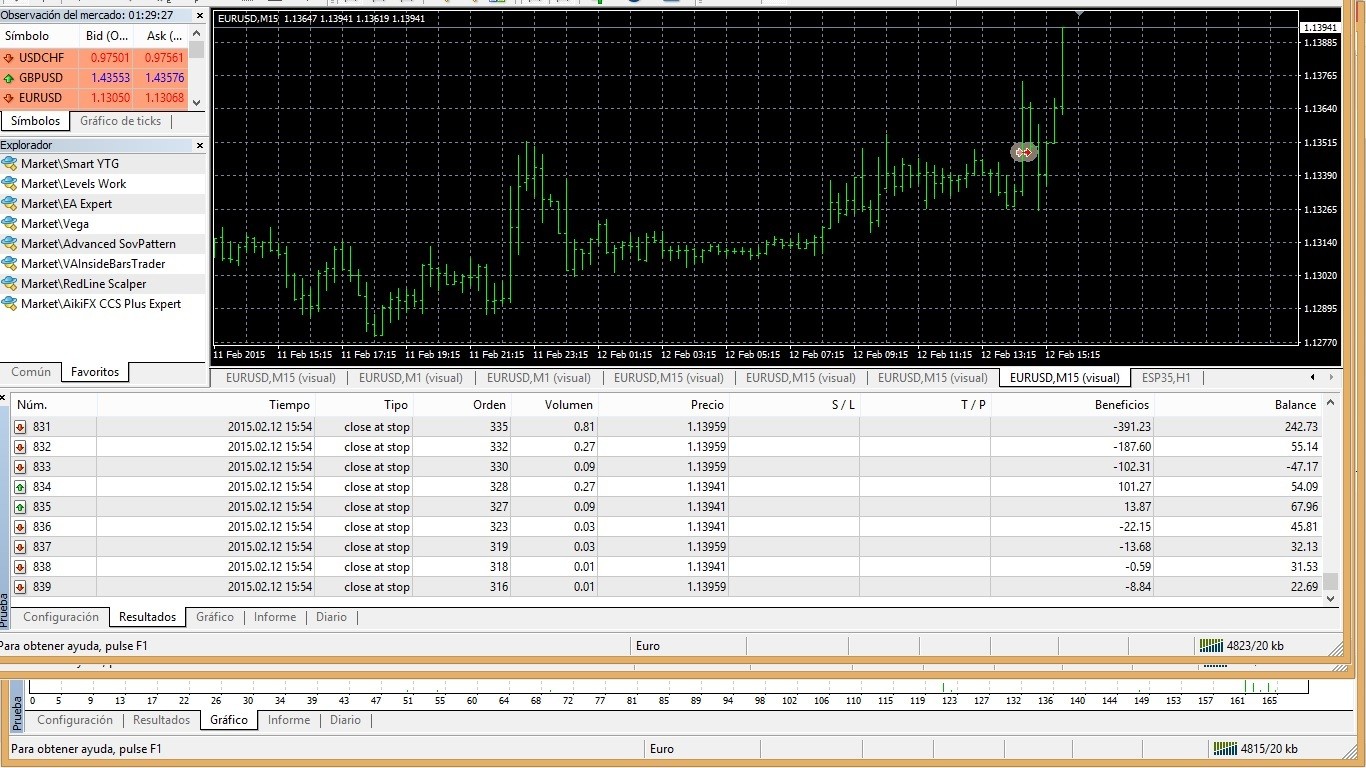Close the Explorador panel
The image size is (1366, 768).
pos(199,145)
